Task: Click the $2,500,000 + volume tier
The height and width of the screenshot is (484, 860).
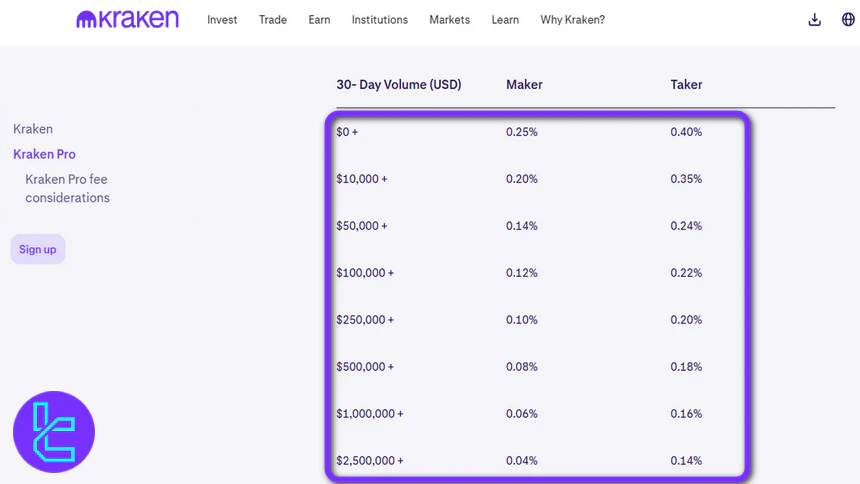Action: (370, 460)
